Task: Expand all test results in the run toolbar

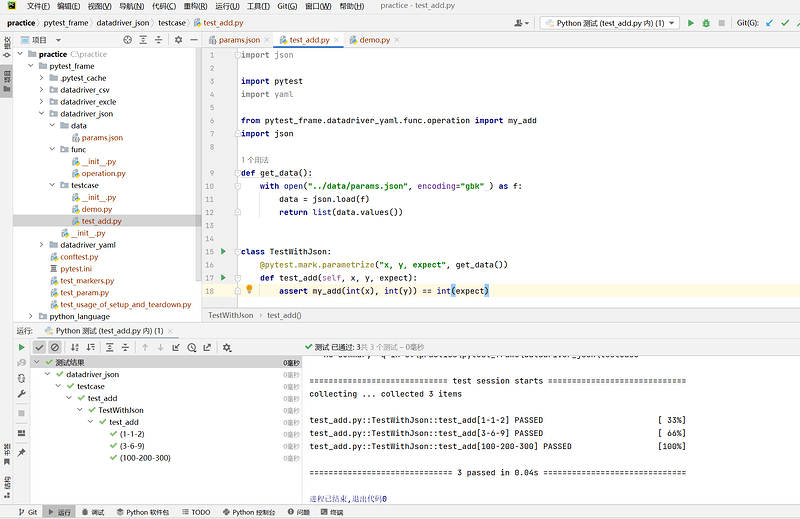Action: 110,348
